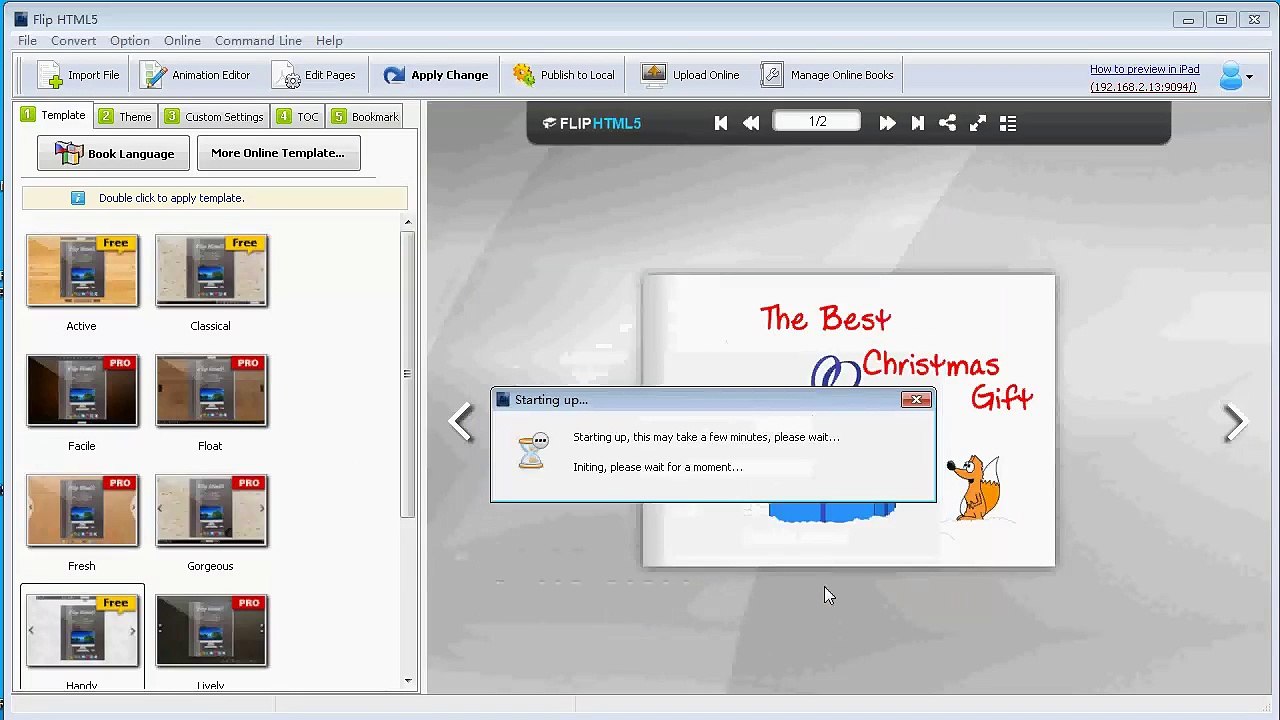Open the Option menu
The width and height of the screenshot is (1280, 720).
click(x=130, y=41)
